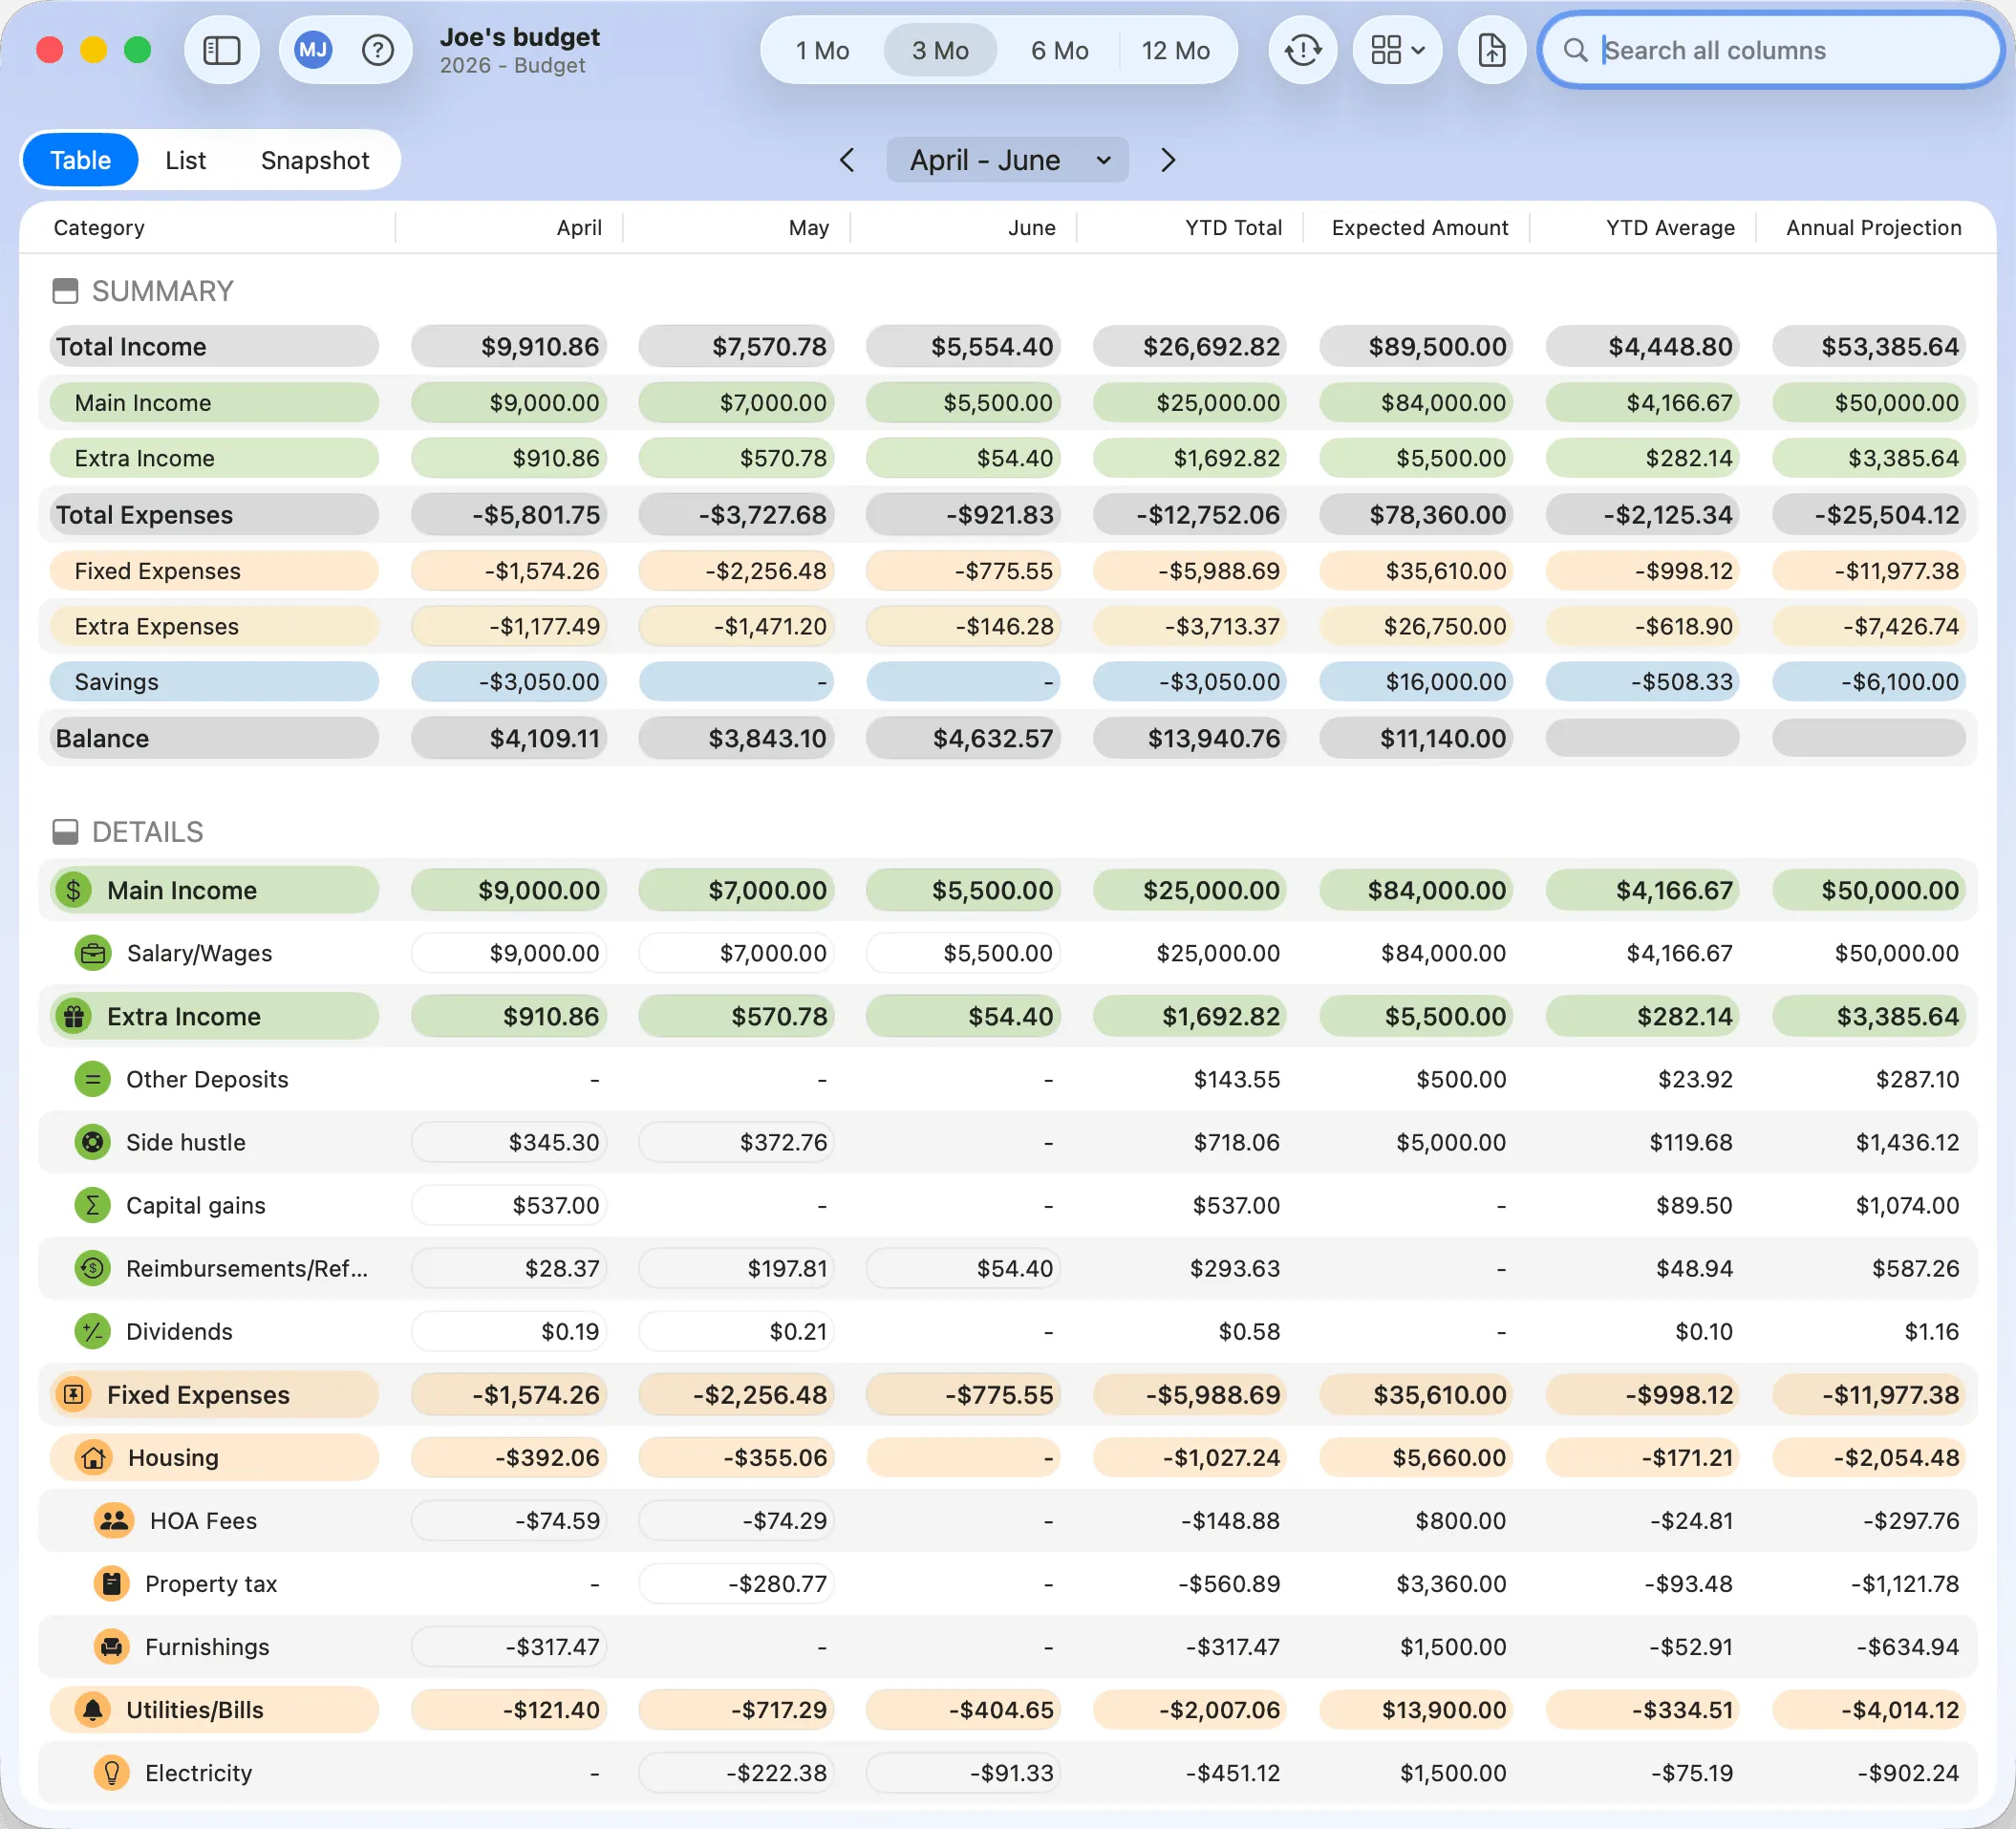The width and height of the screenshot is (2016, 1829).
Task: Collapse the SUMMARY section icon
Action: [x=65, y=291]
